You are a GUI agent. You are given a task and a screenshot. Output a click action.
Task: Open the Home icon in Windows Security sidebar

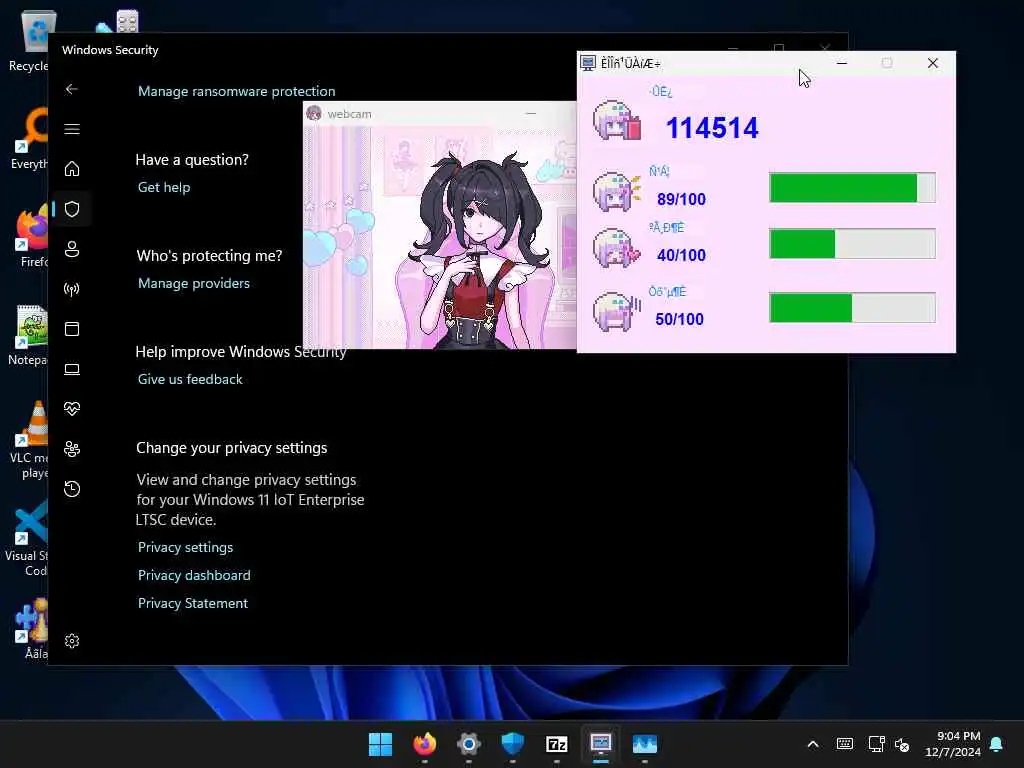coord(72,168)
